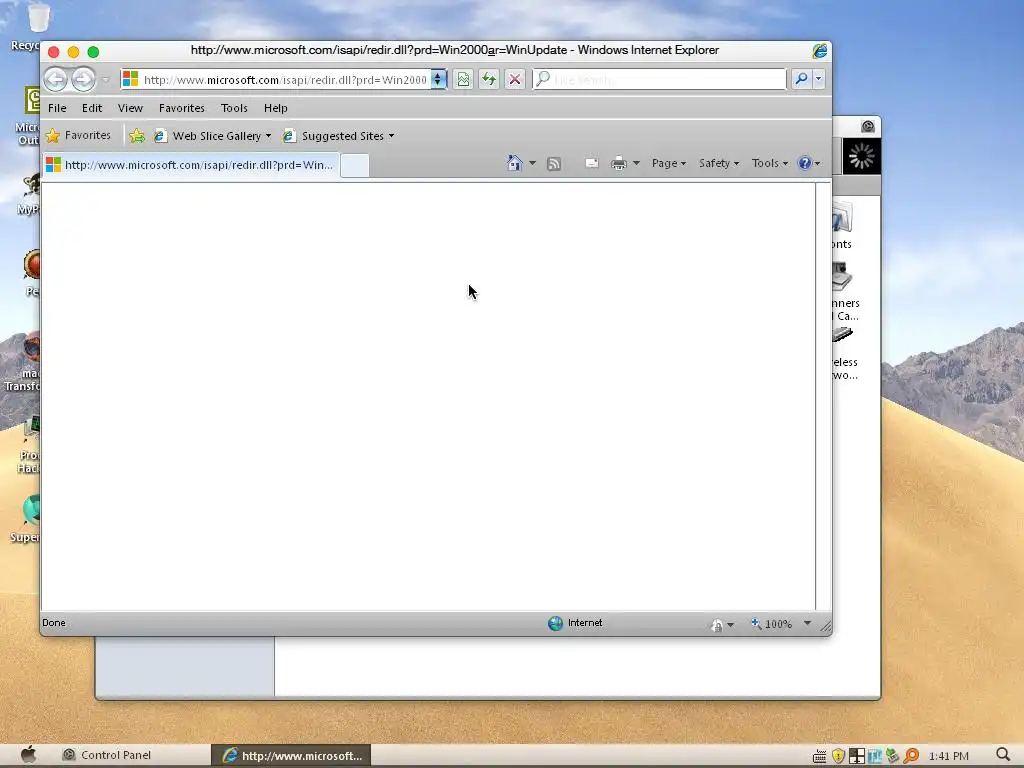Viewport: 1024px width, 768px height.
Task: Open the File menu
Action: 57,108
